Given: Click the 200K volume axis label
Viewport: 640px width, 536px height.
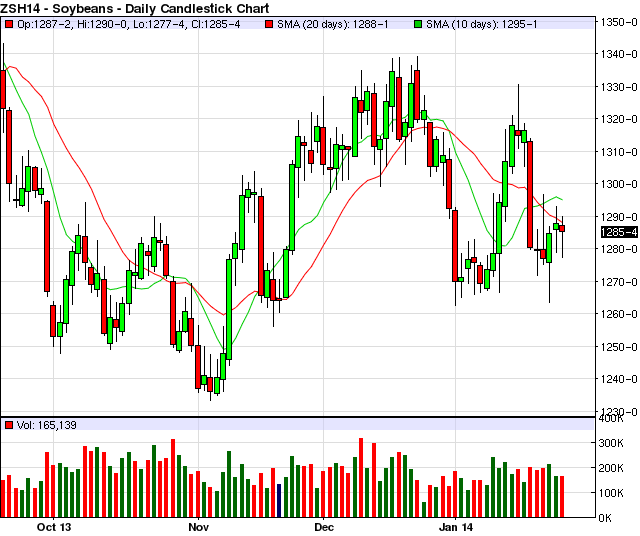Looking at the screenshot, I should [611, 468].
